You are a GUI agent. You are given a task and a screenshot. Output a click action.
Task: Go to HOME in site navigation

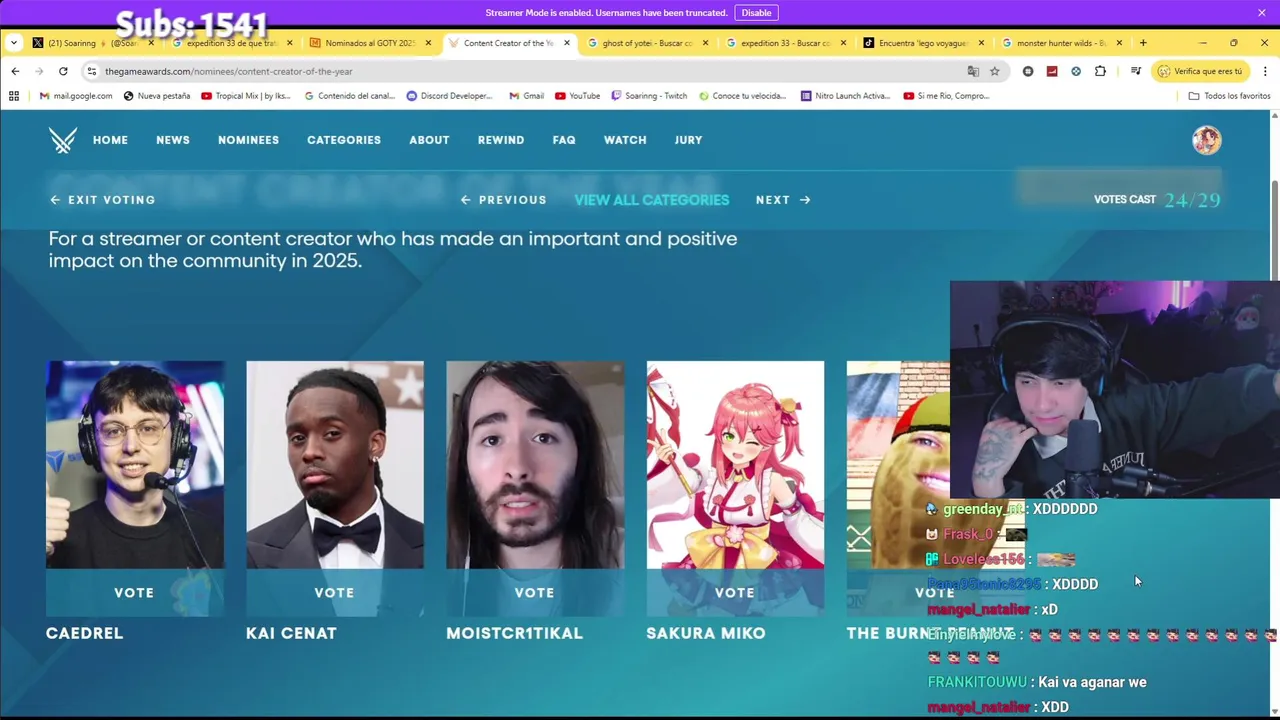click(x=110, y=140)
